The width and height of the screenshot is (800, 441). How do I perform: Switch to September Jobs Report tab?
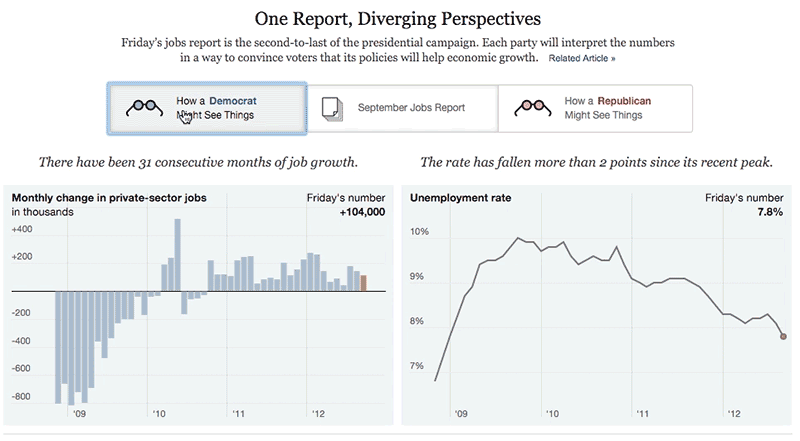click(x=403, y=108)
